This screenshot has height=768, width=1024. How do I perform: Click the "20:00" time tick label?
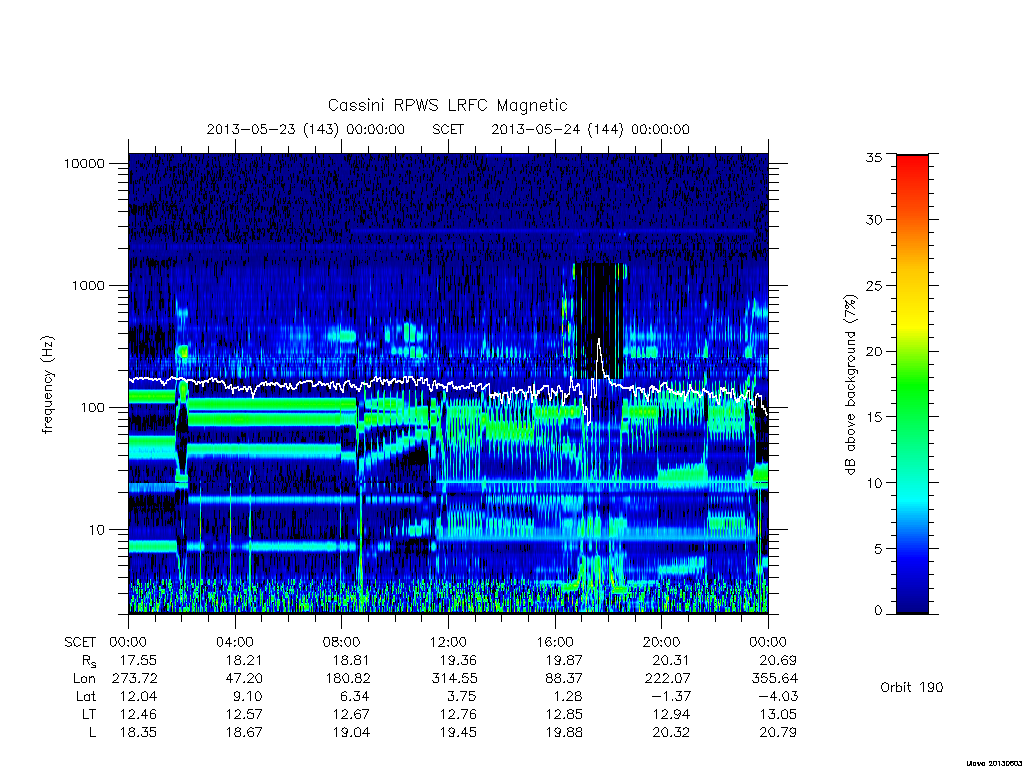point(662,643)
